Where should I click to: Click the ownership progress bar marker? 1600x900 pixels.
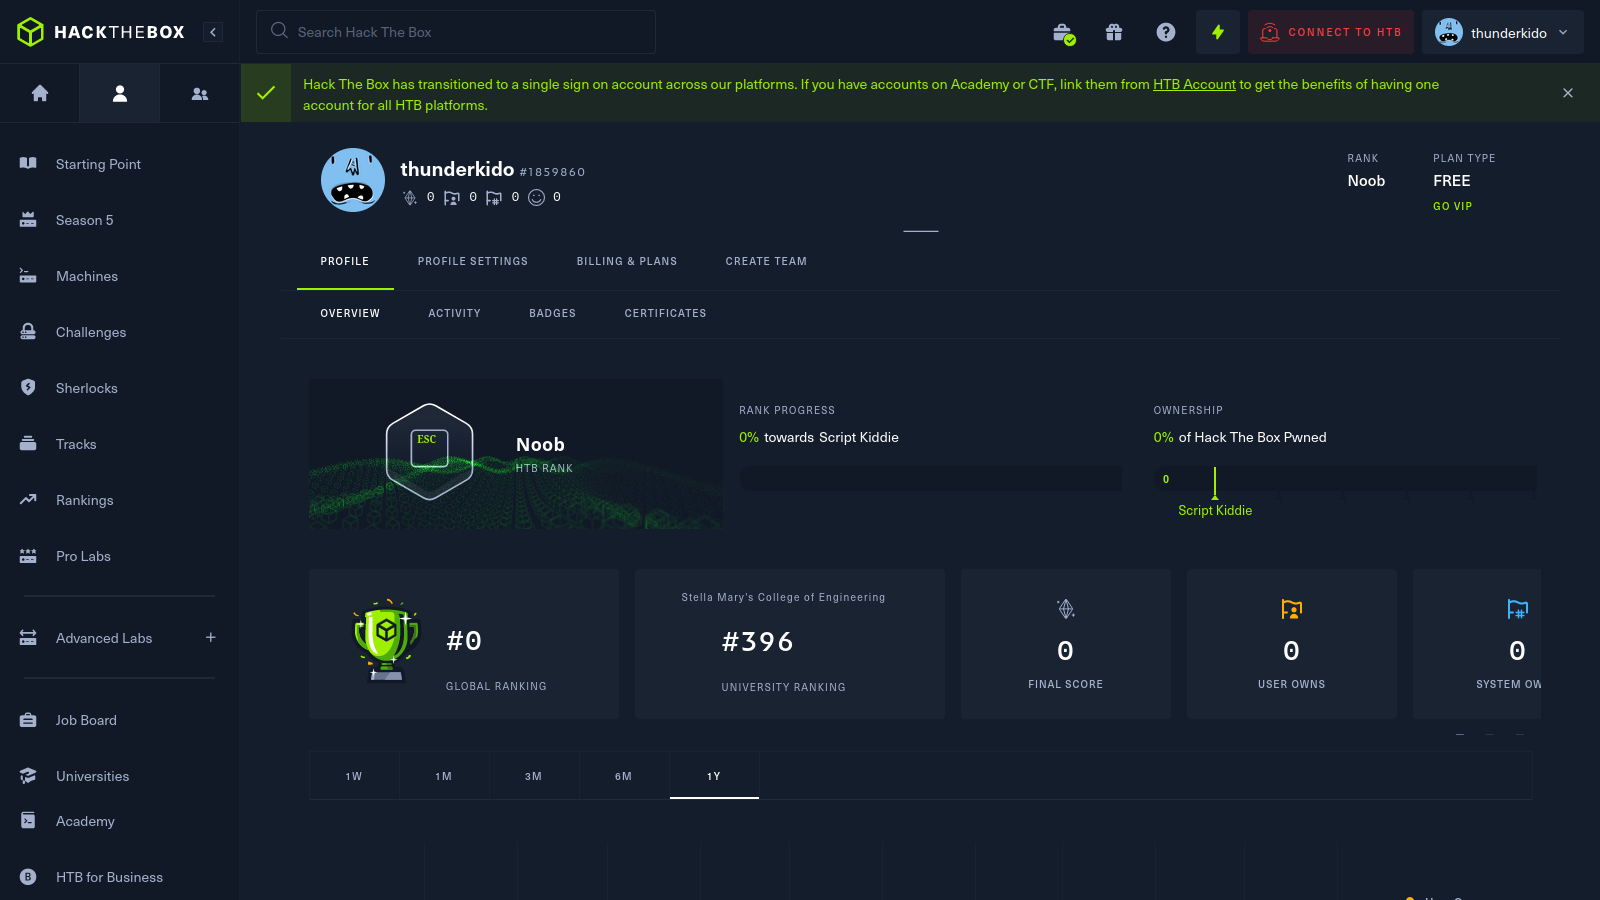[x=1215, y=482]
